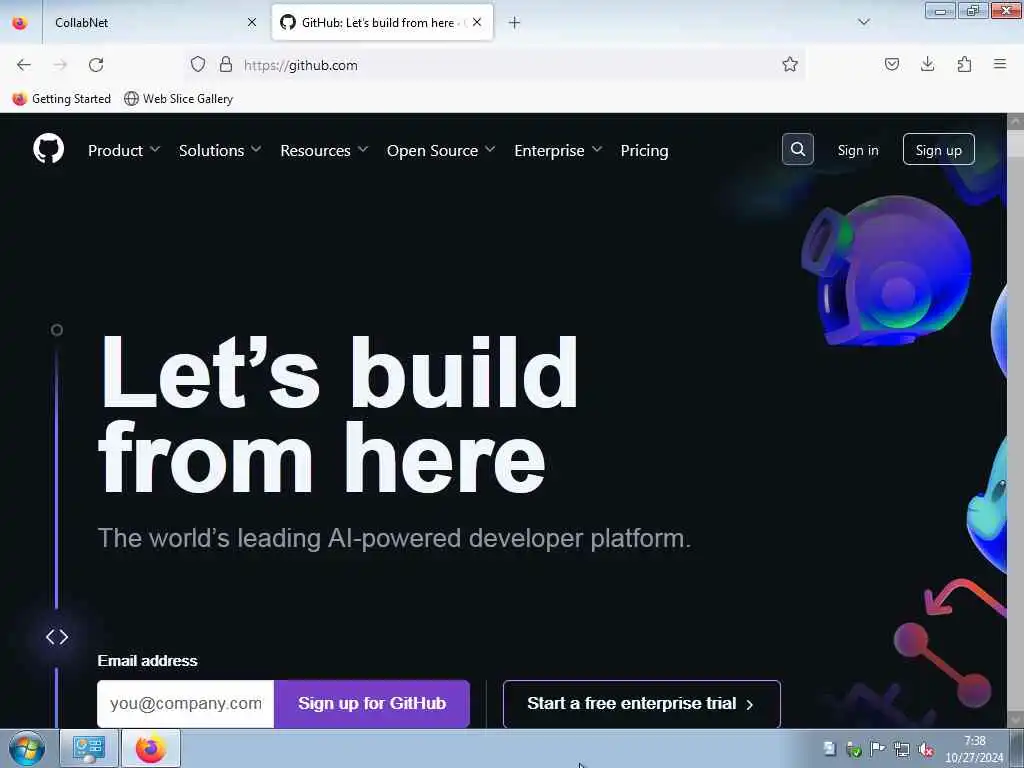
Task: Select the GitHub: Let's build from here tab
Action: (382, 22)
